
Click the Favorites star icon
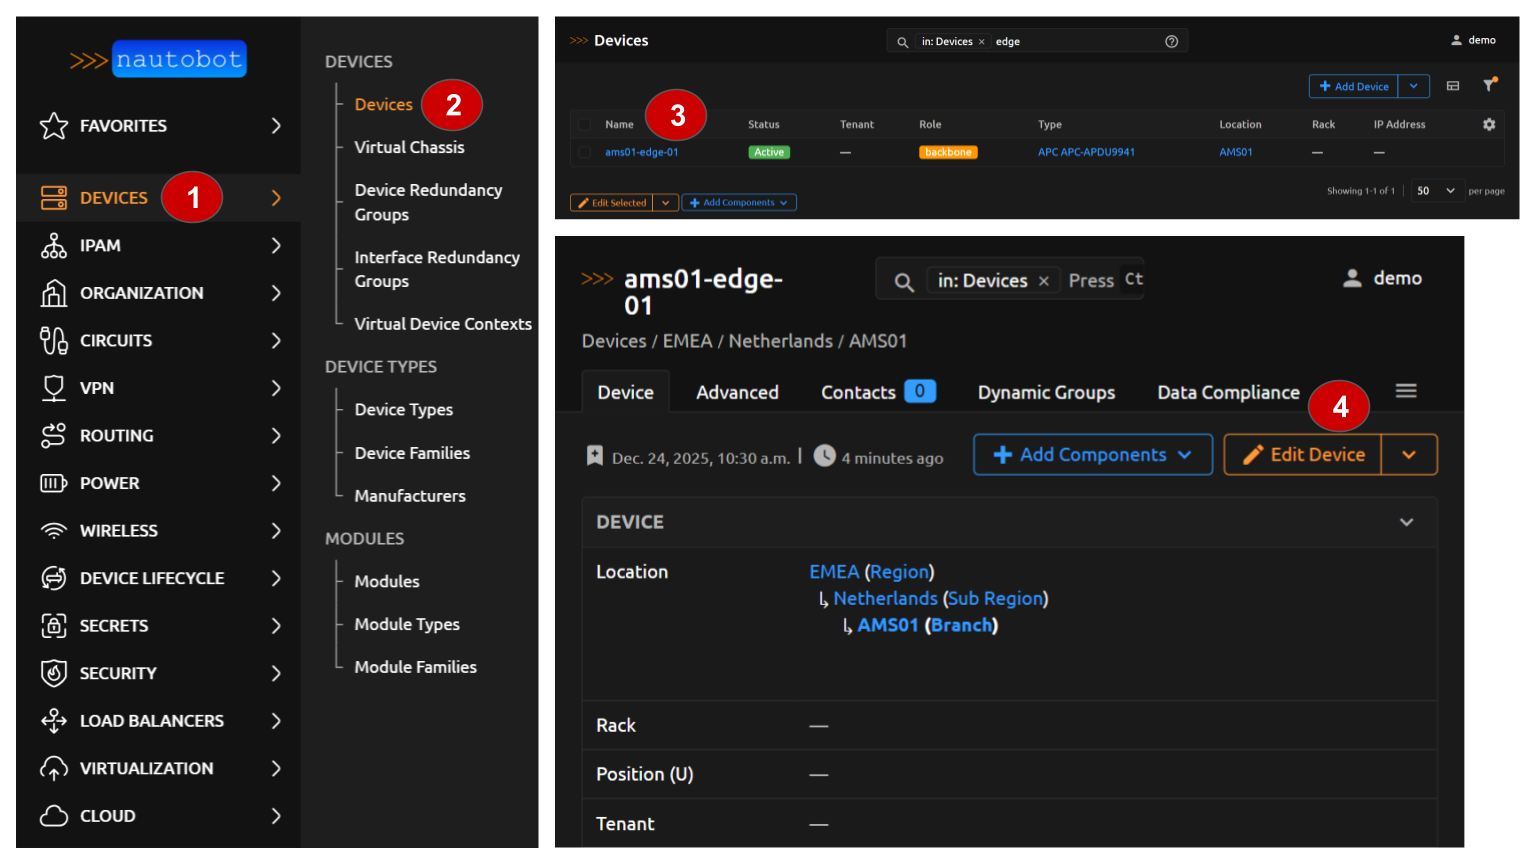54,126
